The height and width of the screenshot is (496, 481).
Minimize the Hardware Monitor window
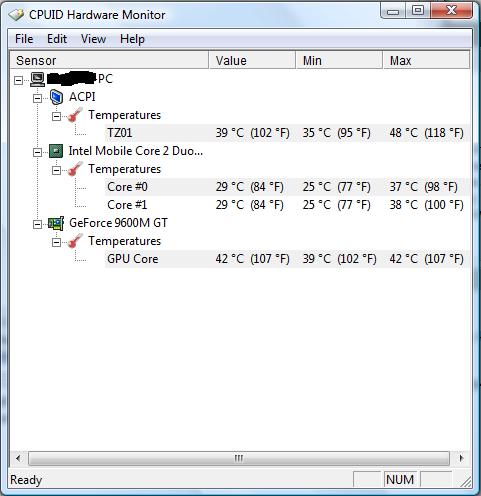click(393, 11)
